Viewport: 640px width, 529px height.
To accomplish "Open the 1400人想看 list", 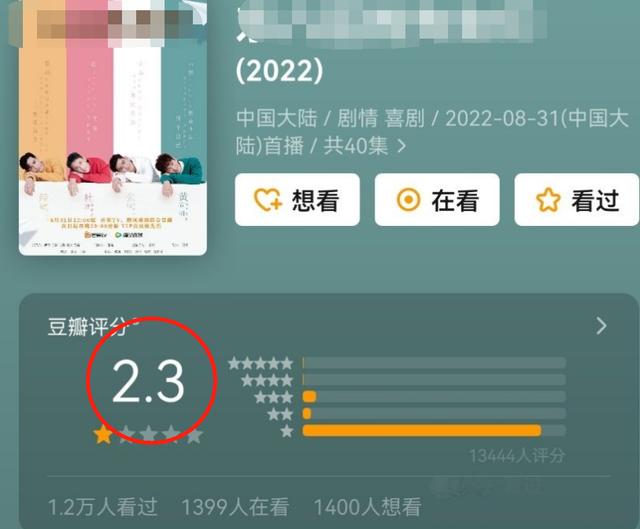I will click(x=367, y=507).
